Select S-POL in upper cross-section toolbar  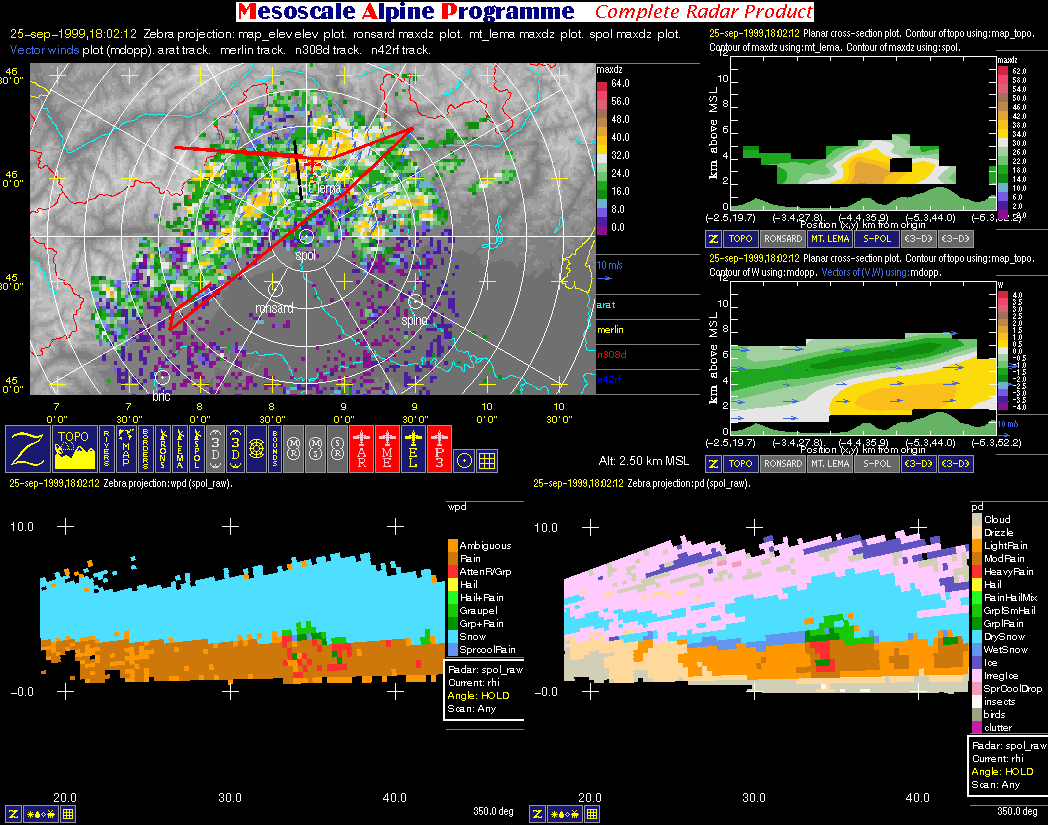[874, 240]
